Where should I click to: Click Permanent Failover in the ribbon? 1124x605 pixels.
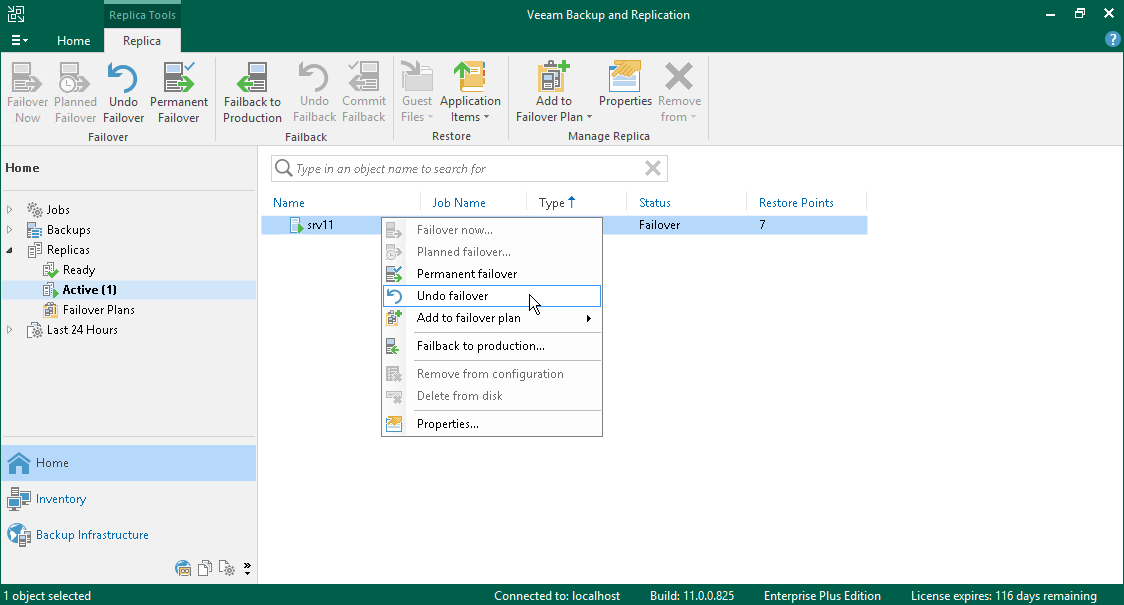click(x=178, y=92)
